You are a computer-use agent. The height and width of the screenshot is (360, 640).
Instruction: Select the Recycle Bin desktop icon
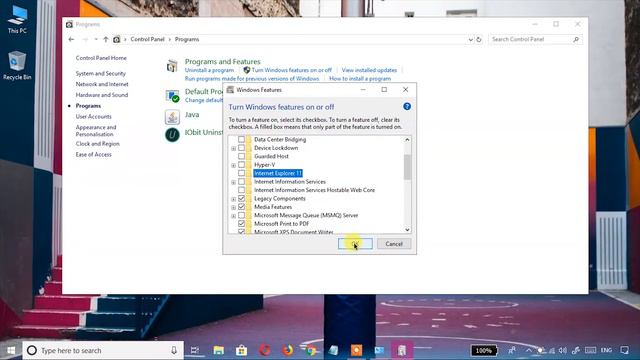[17, 65]
